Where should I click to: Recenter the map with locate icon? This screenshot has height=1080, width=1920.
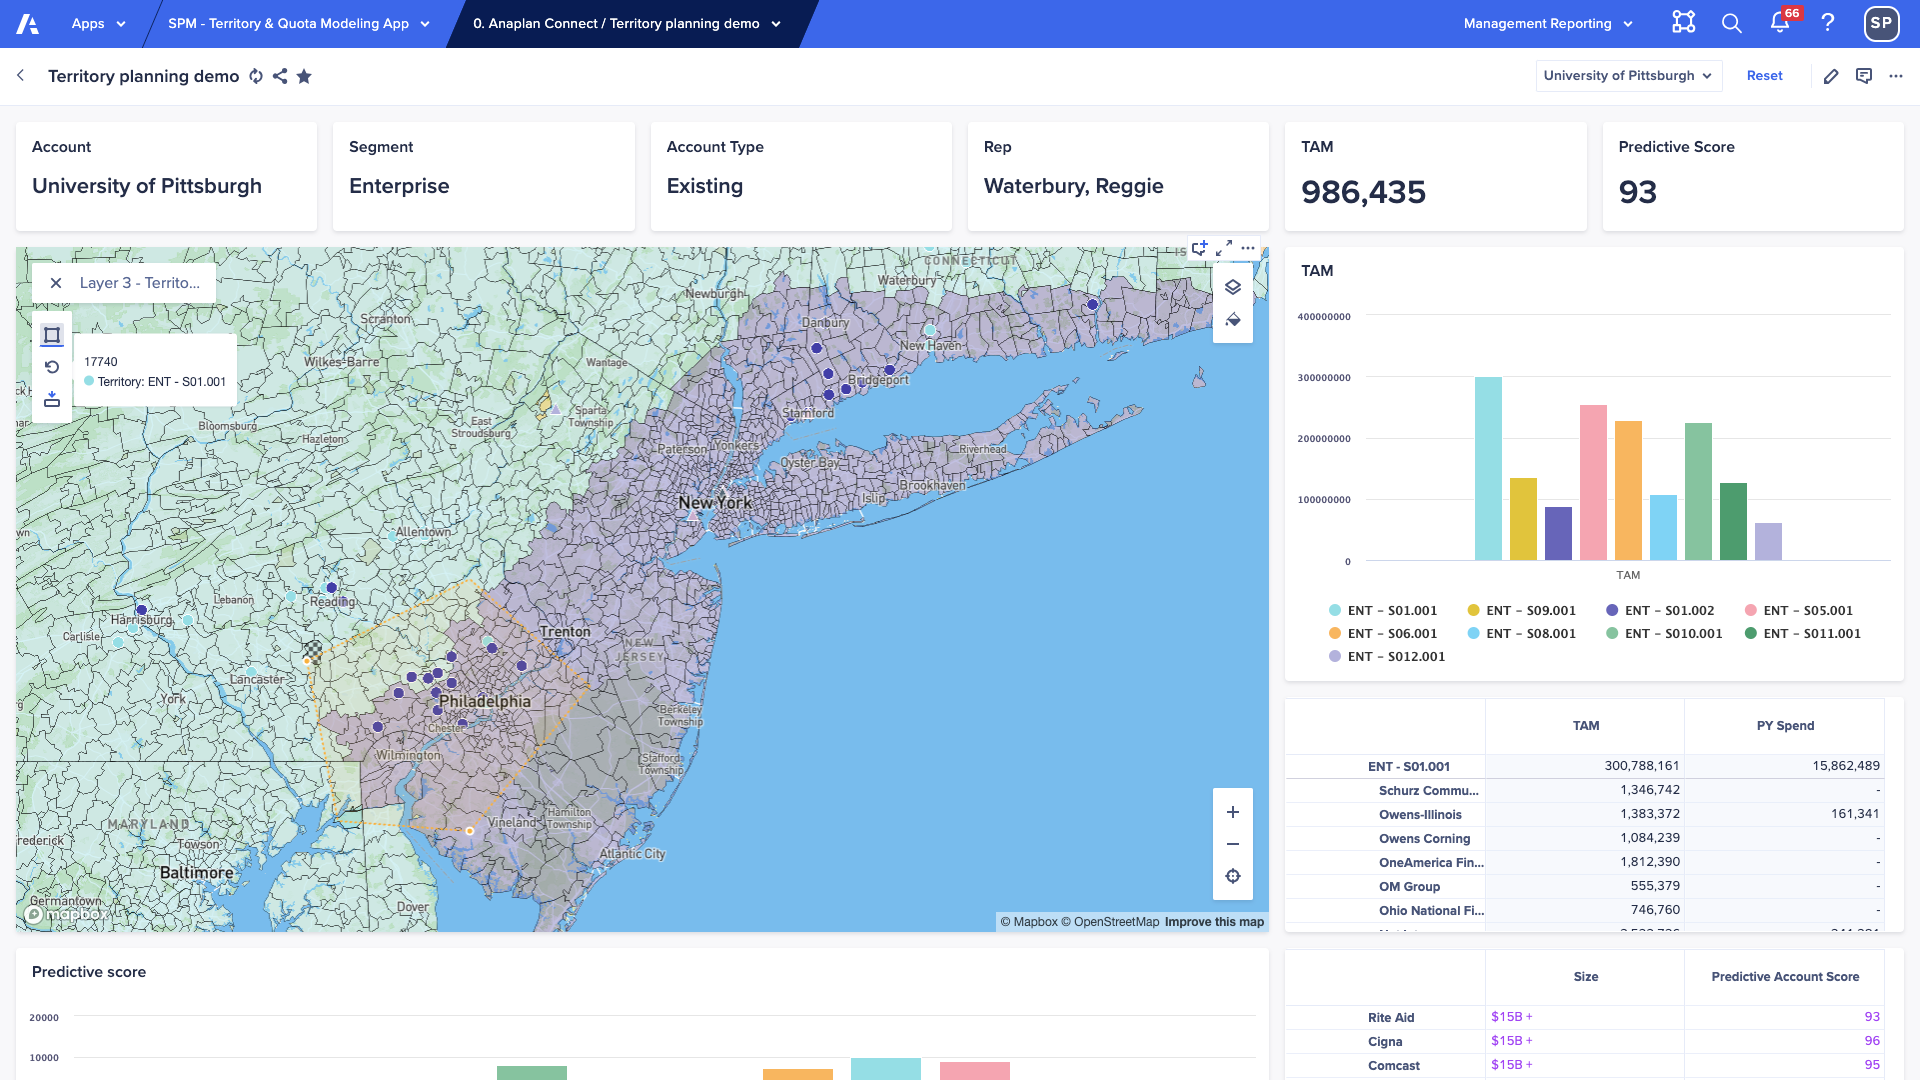(x=1232, y=876)
